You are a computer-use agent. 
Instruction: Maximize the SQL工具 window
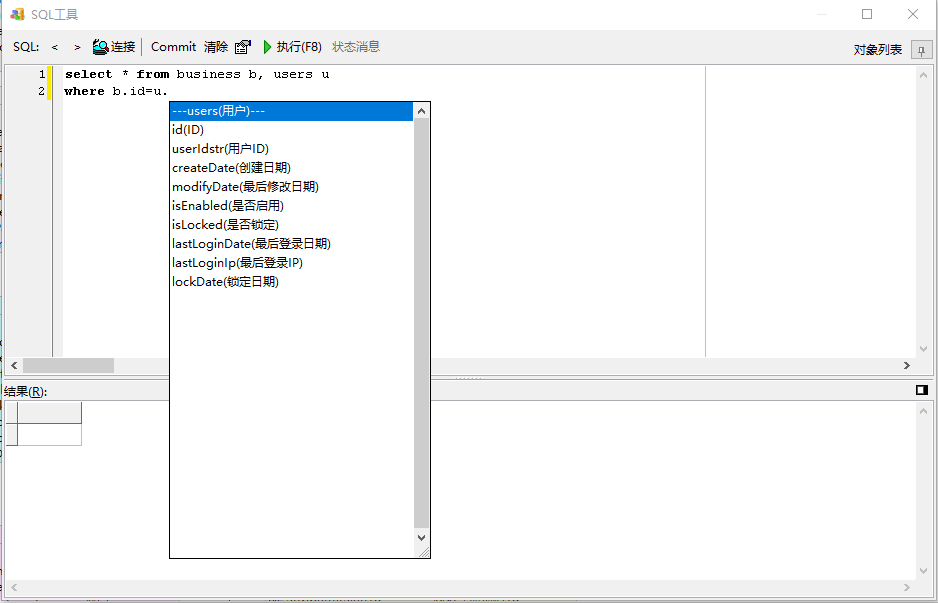[867, 14]
